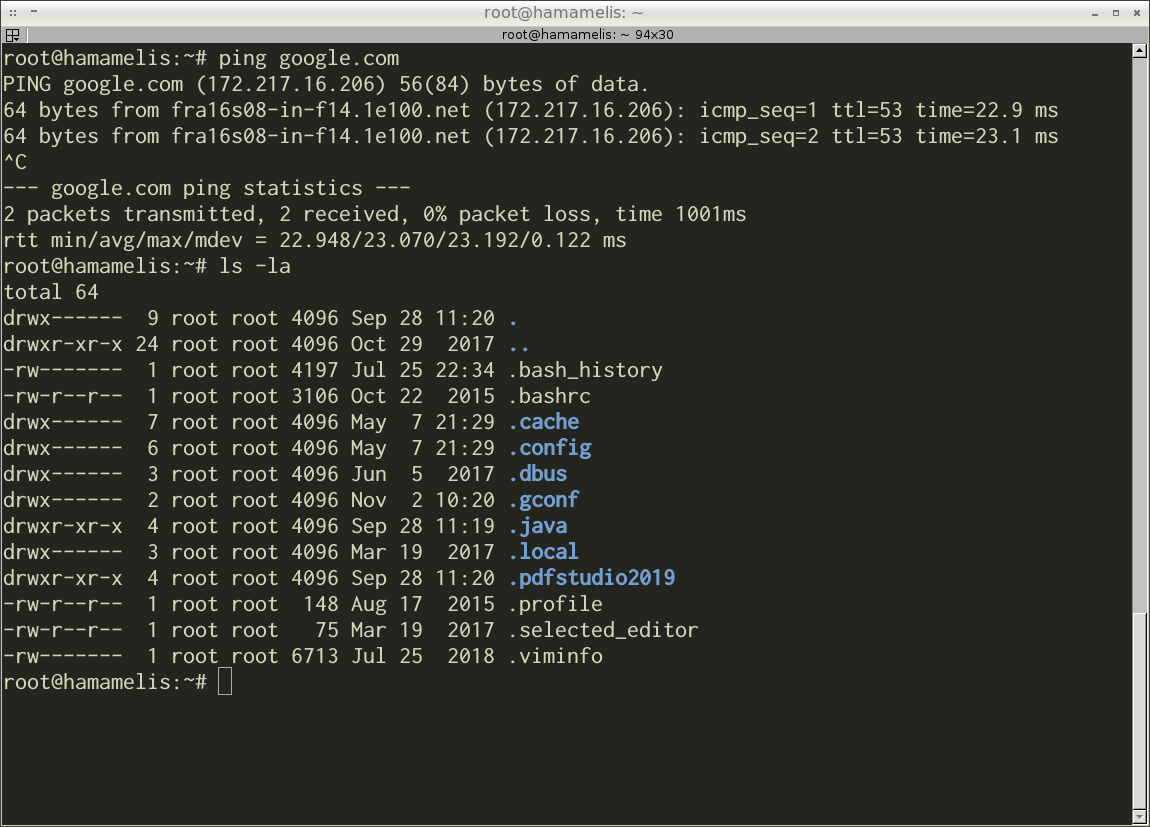
Task: Open the window menu dots icon
Action: 11,12
